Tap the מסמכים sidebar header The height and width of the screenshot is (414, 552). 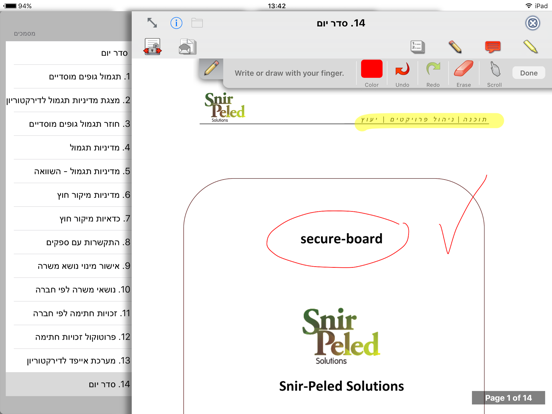coord(24,34)
